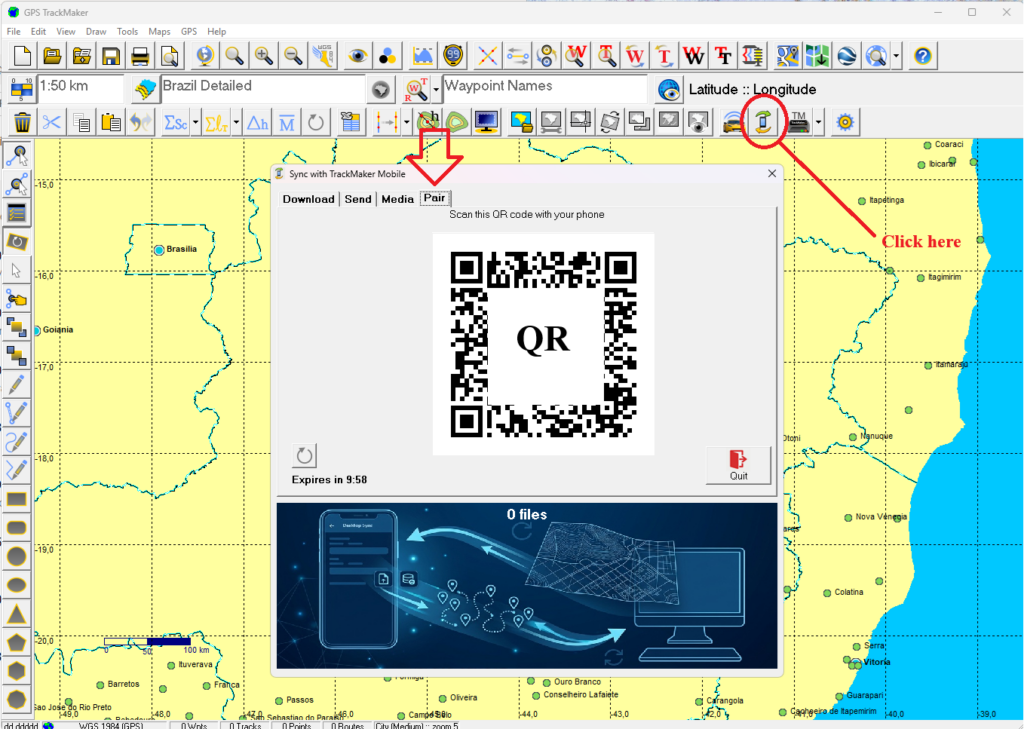Click the scissors cut icon
The width and height of the screenshot is (1024, 729).
[52, 122]
